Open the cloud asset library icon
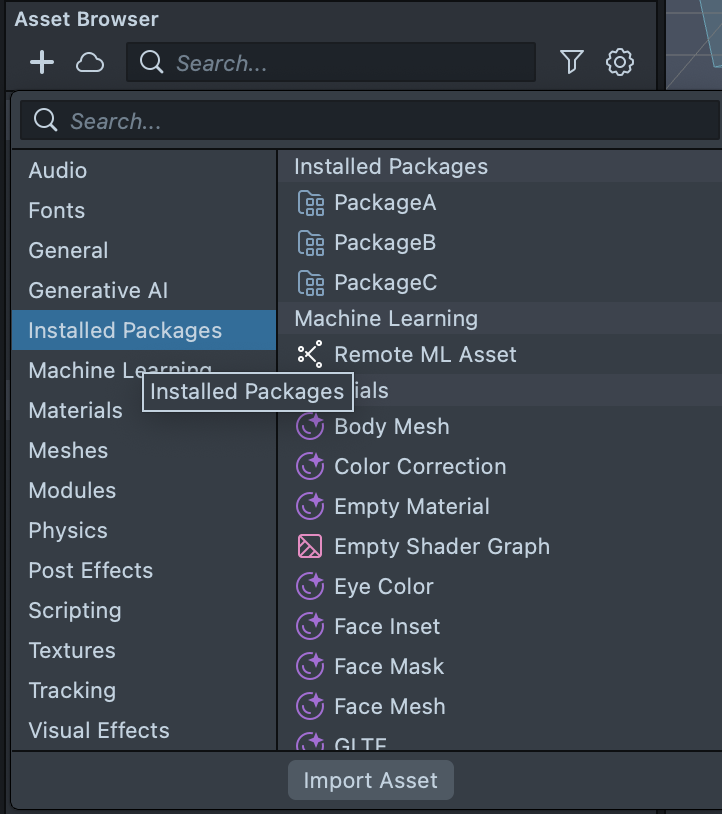 click(90, 63)
